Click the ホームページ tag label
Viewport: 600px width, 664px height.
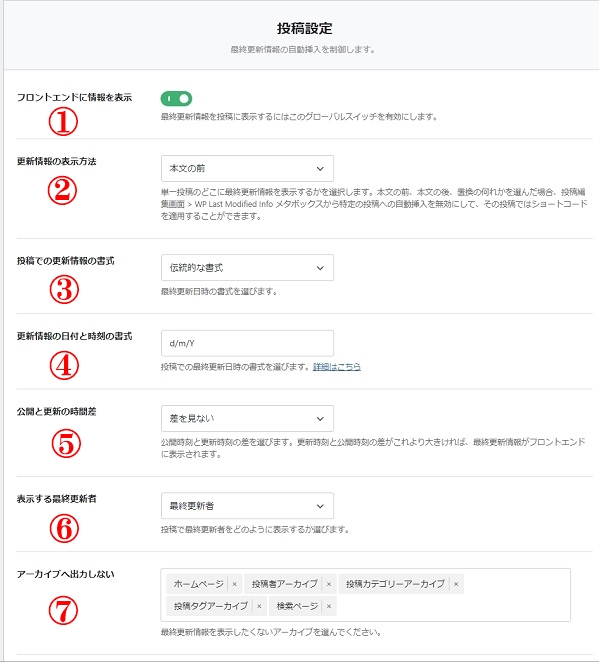tap(200, 584)
